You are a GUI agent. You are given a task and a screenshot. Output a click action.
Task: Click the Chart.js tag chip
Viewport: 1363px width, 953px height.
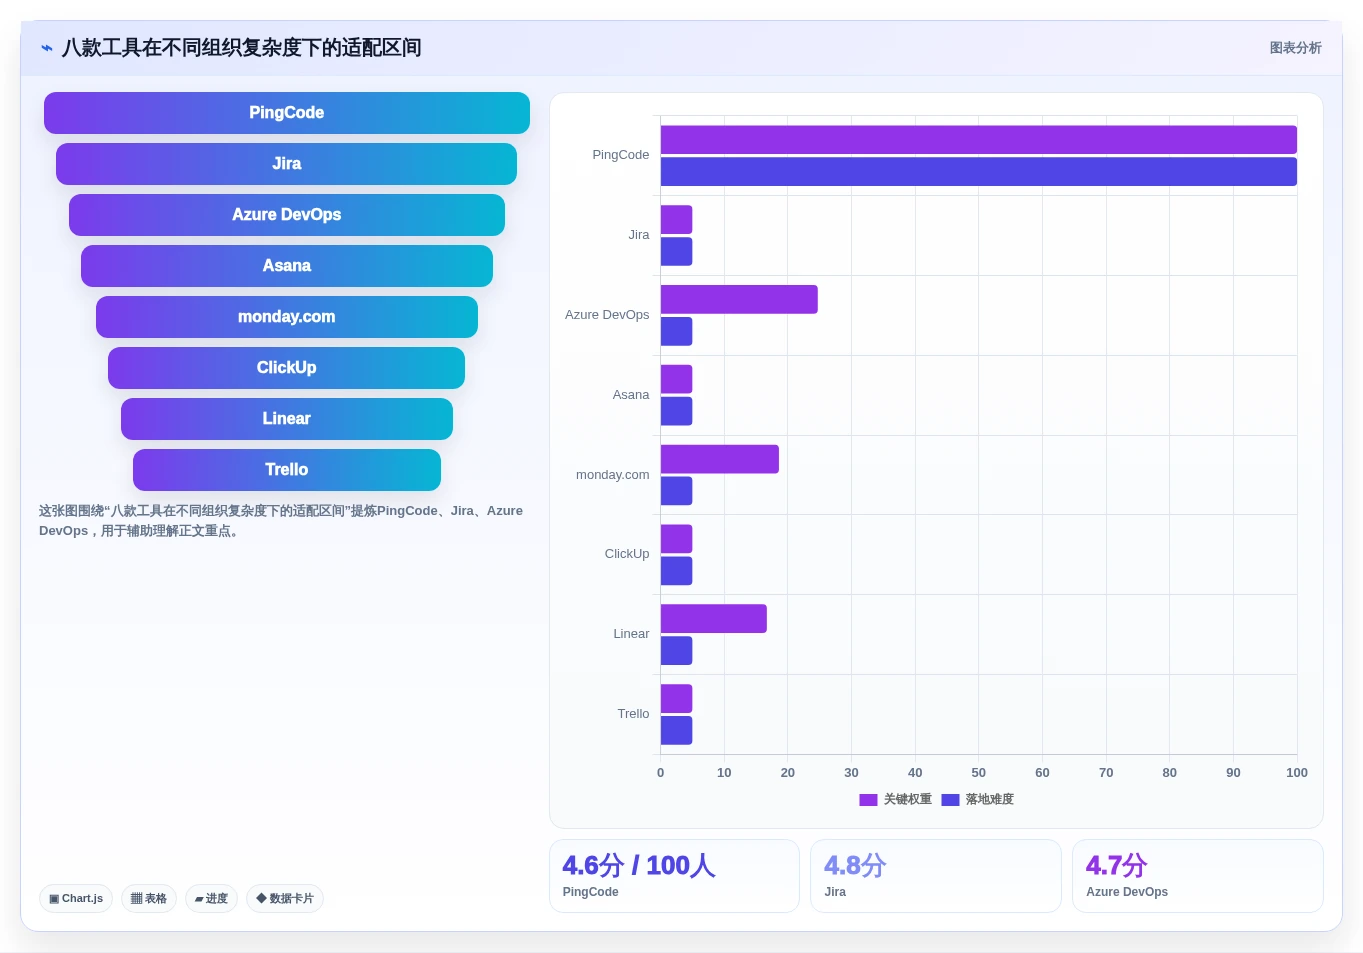pyautogui.click(x=76, y=898)
